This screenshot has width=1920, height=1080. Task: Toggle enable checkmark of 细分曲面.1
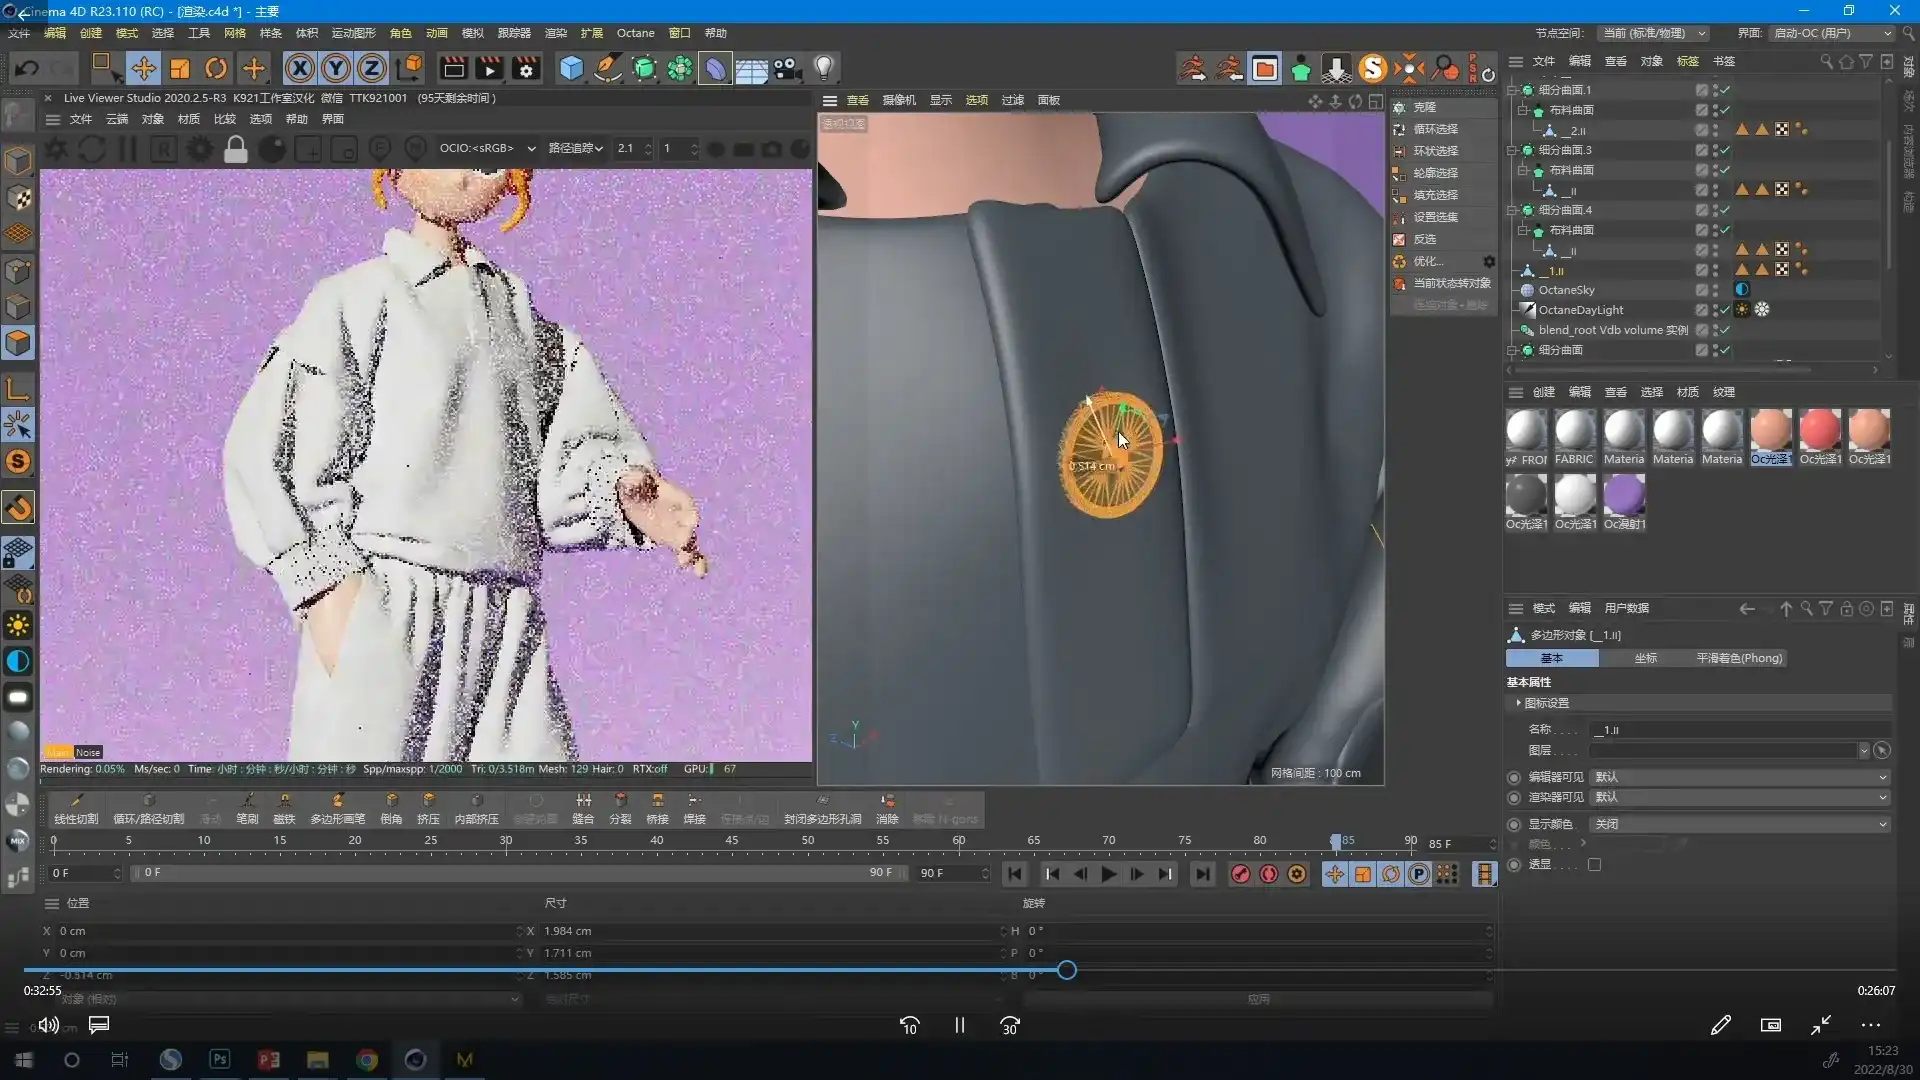point(1725,90)
